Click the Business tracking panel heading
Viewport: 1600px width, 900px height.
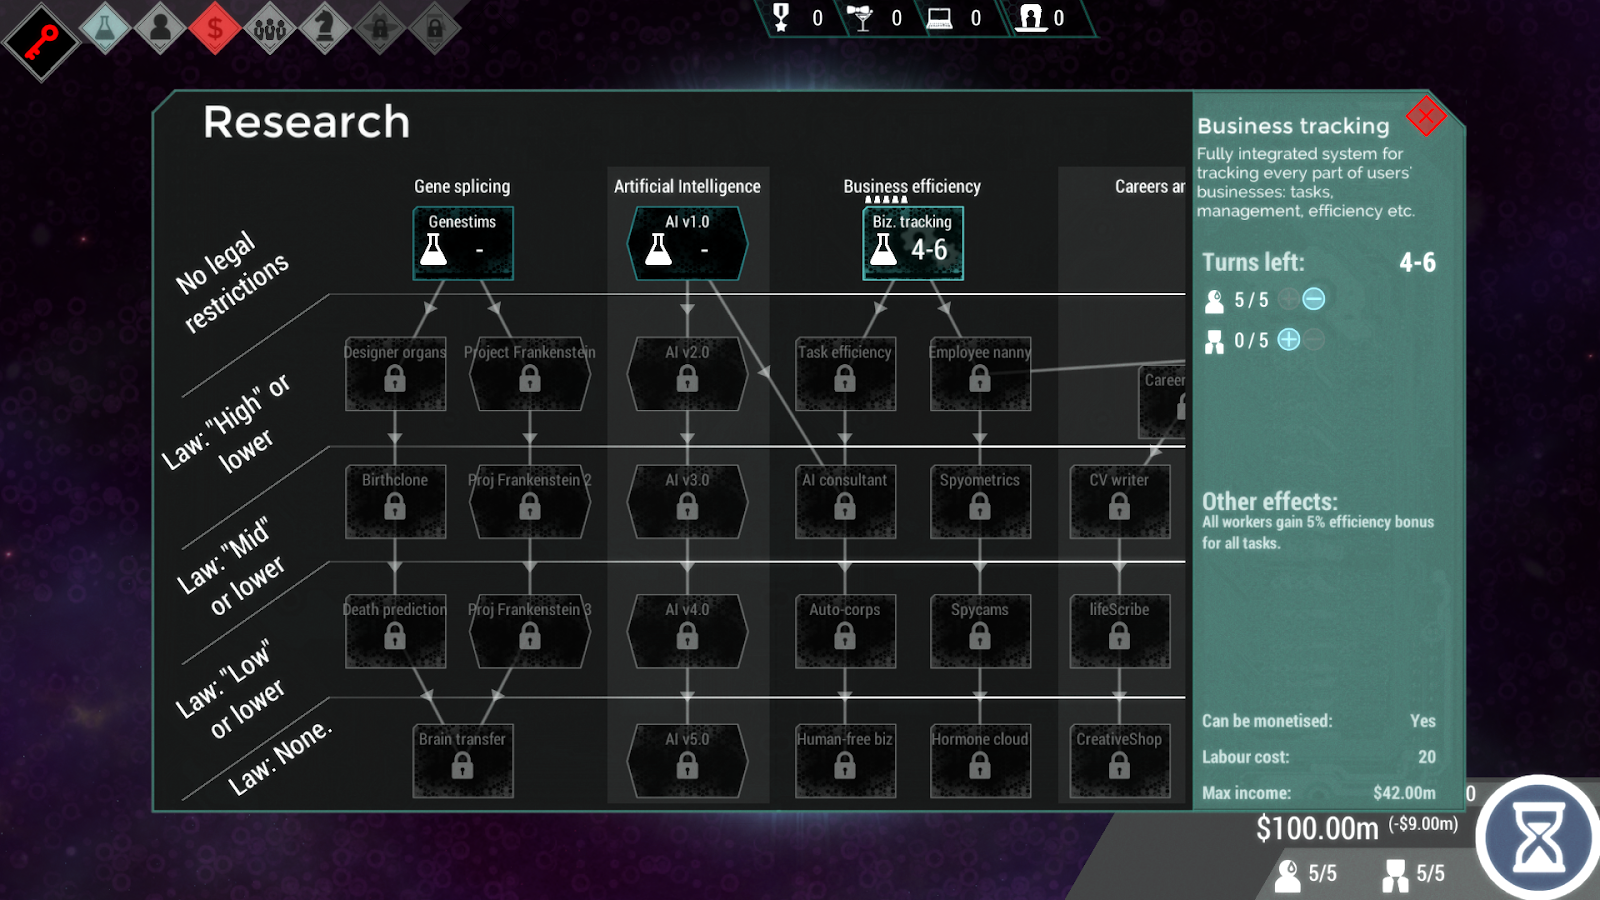tap(1293, 126)
